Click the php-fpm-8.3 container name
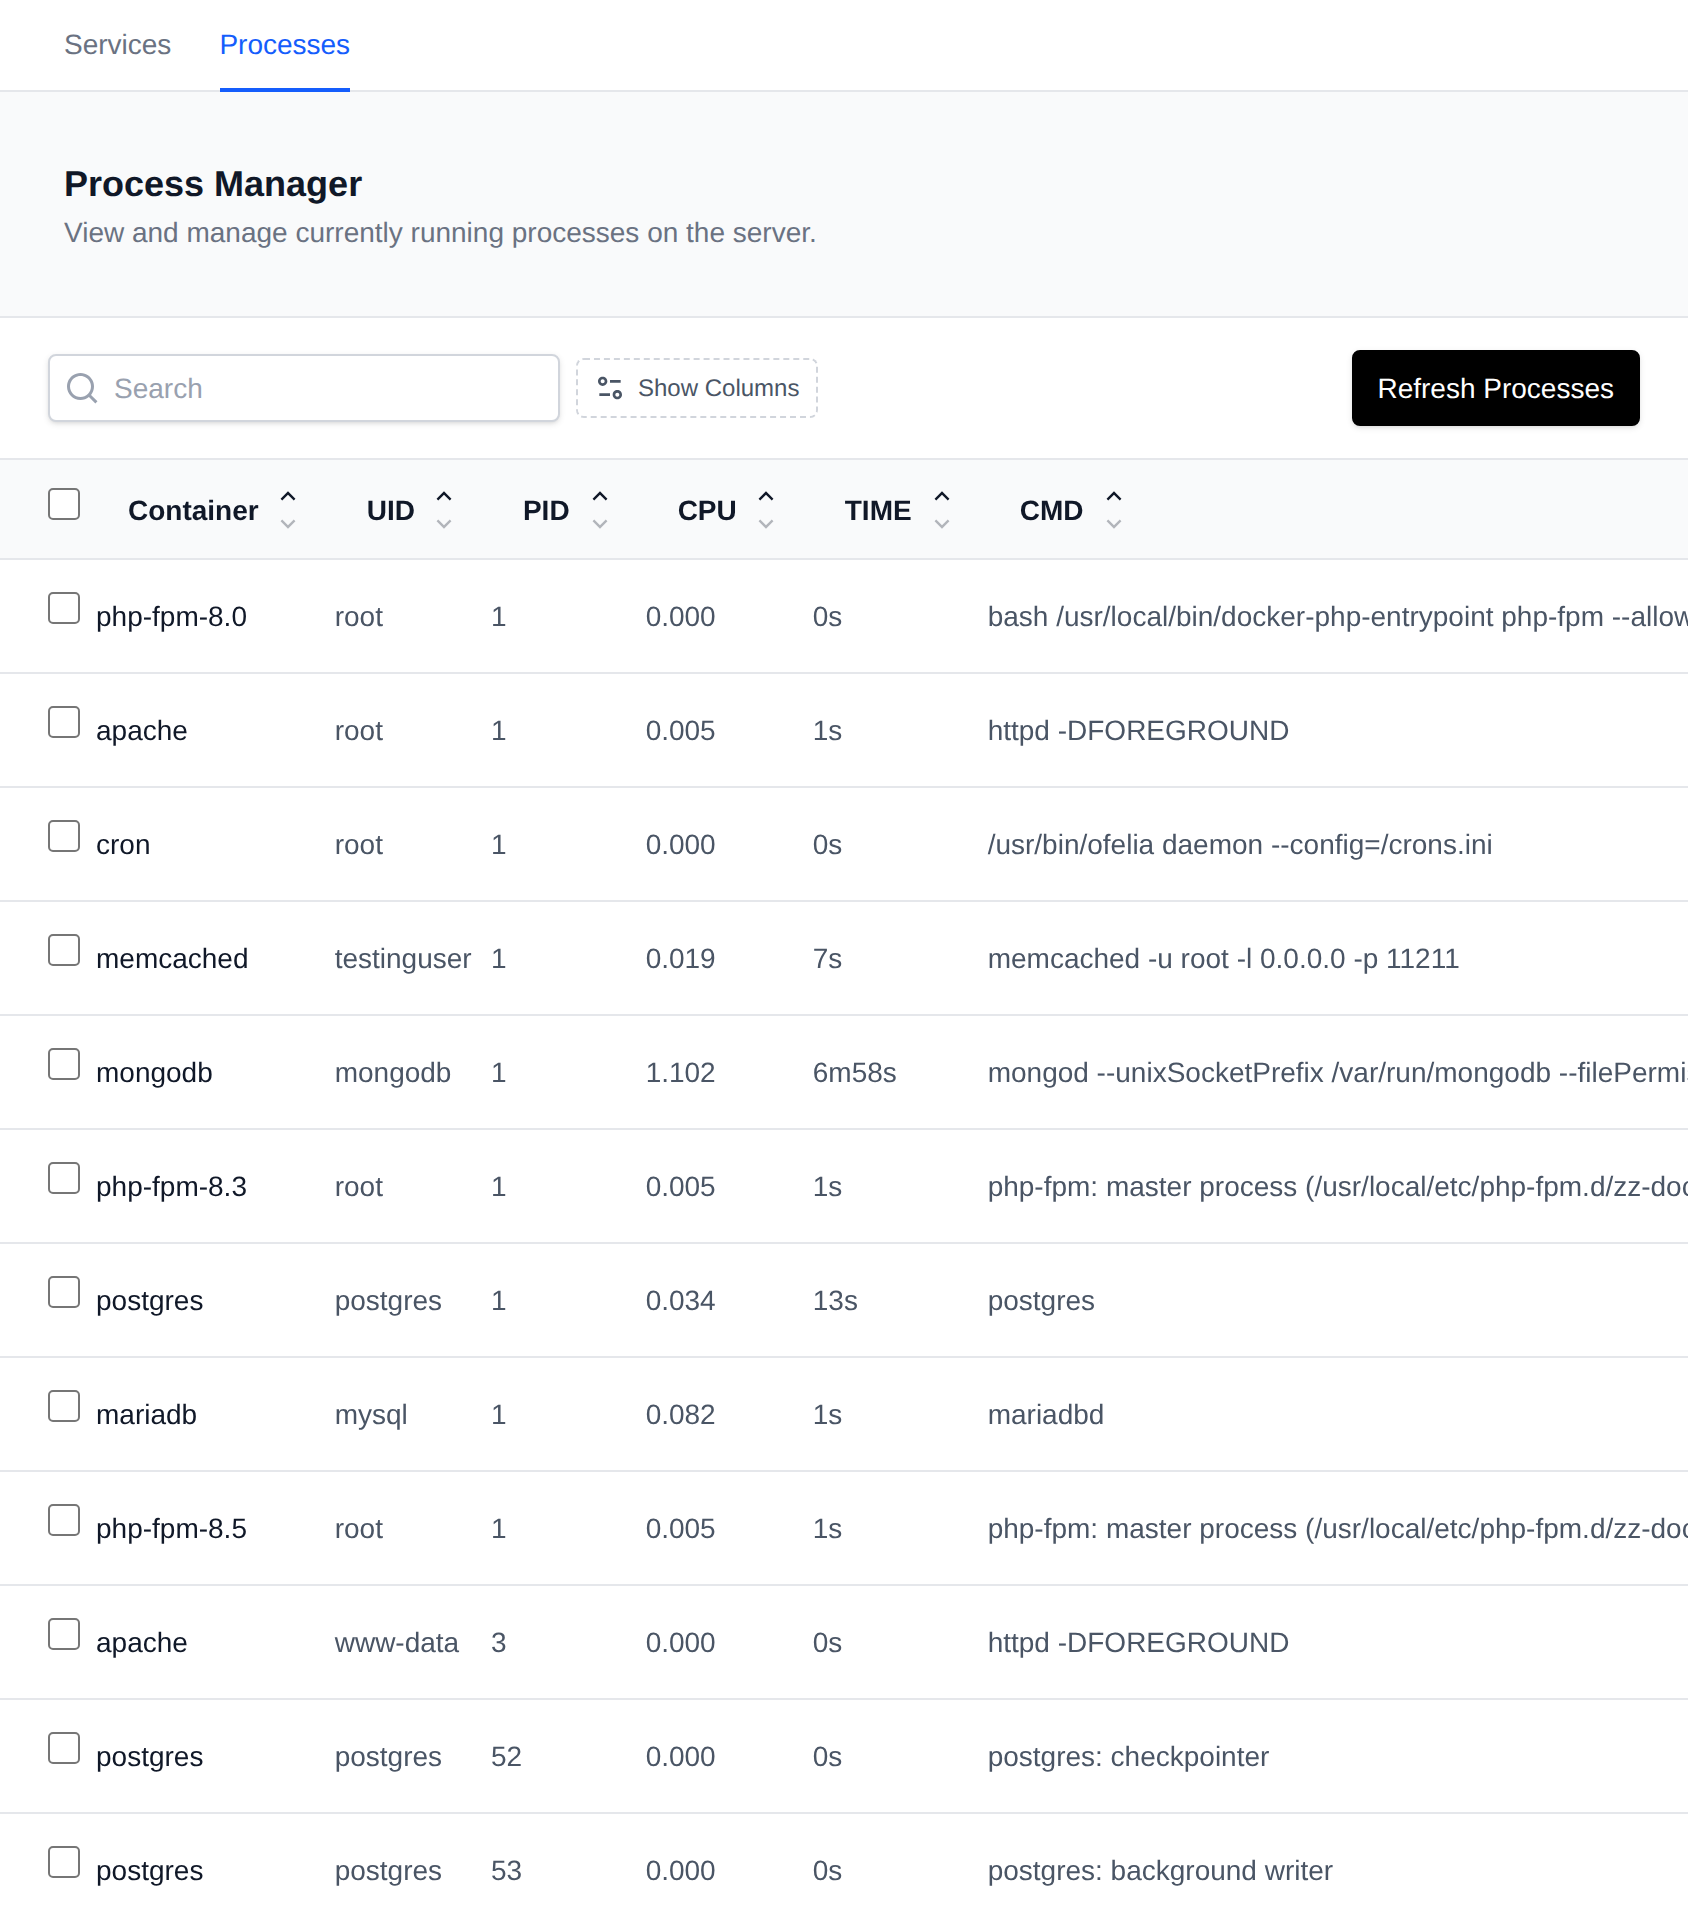 pos(171,1187)
